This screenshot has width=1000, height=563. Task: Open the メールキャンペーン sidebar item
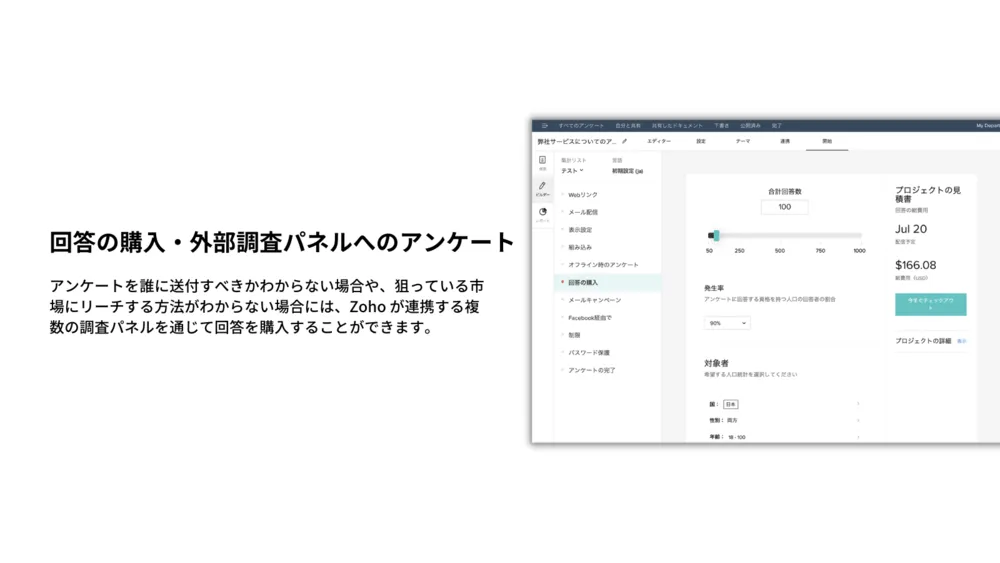tap(594, 300)
